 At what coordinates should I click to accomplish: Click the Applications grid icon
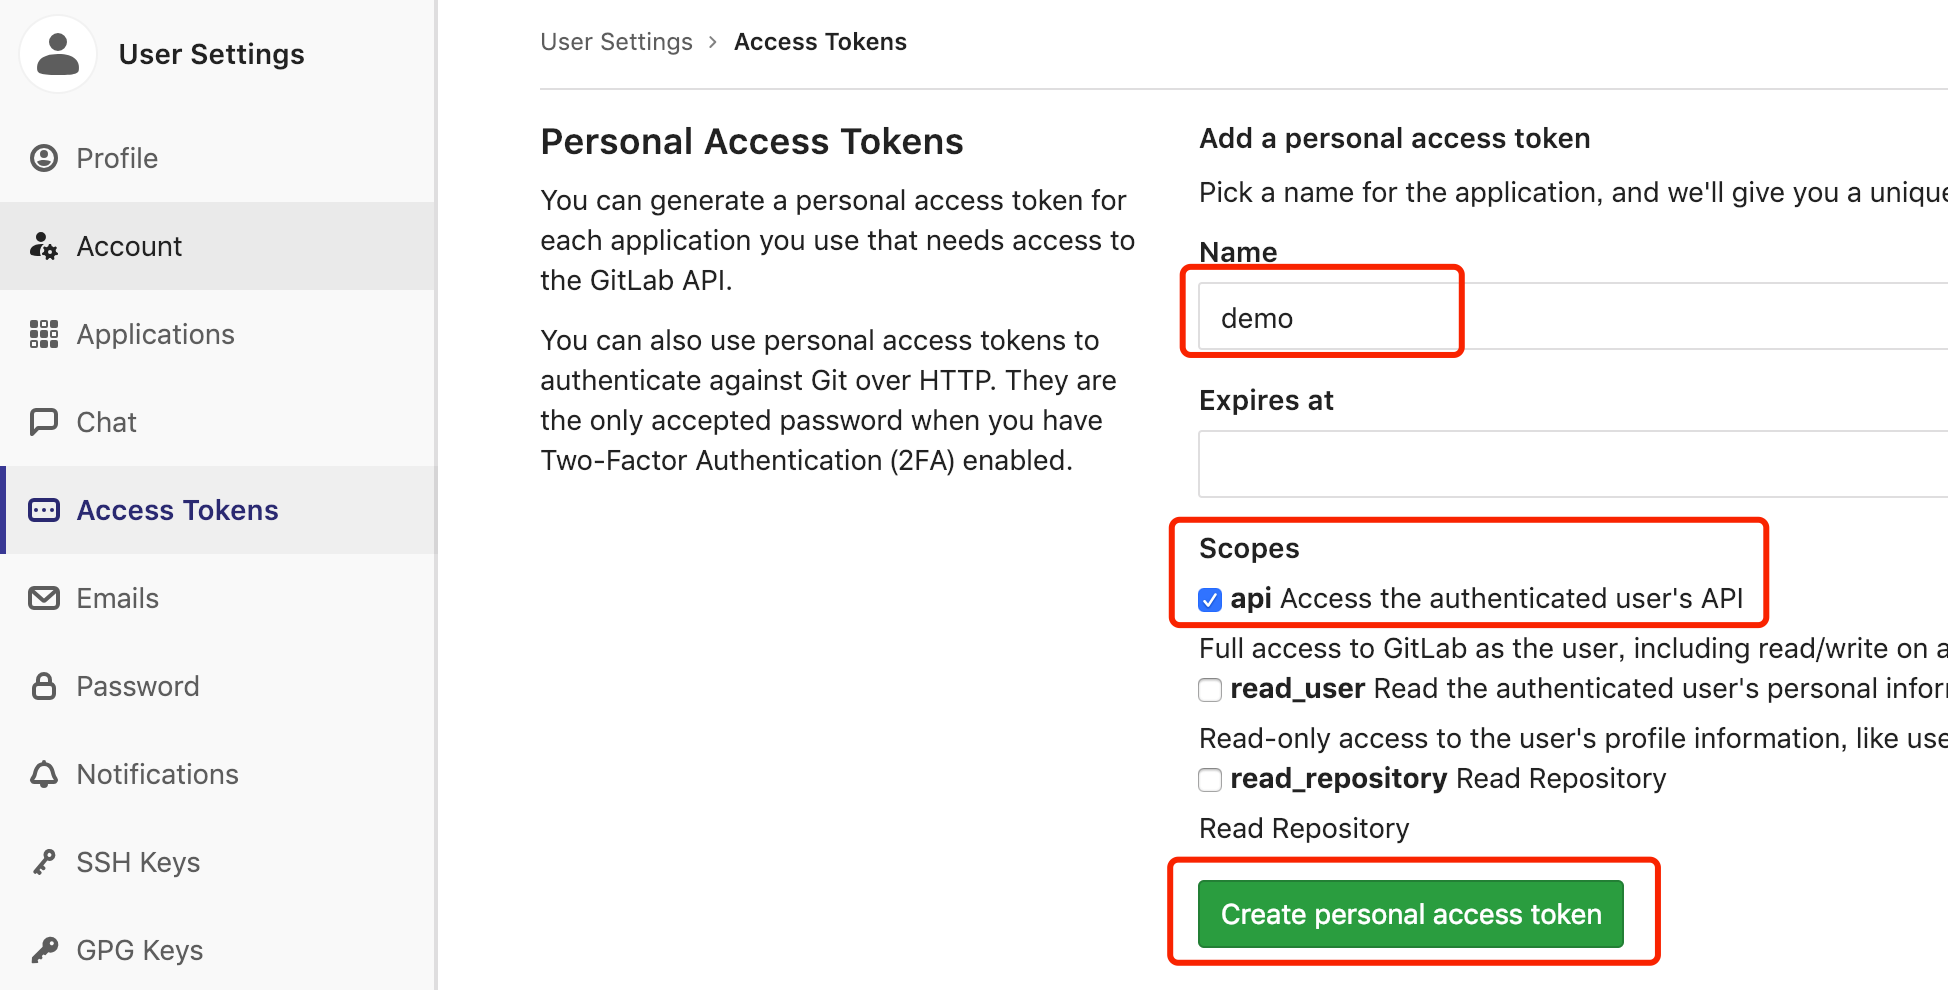pos(44,334)
